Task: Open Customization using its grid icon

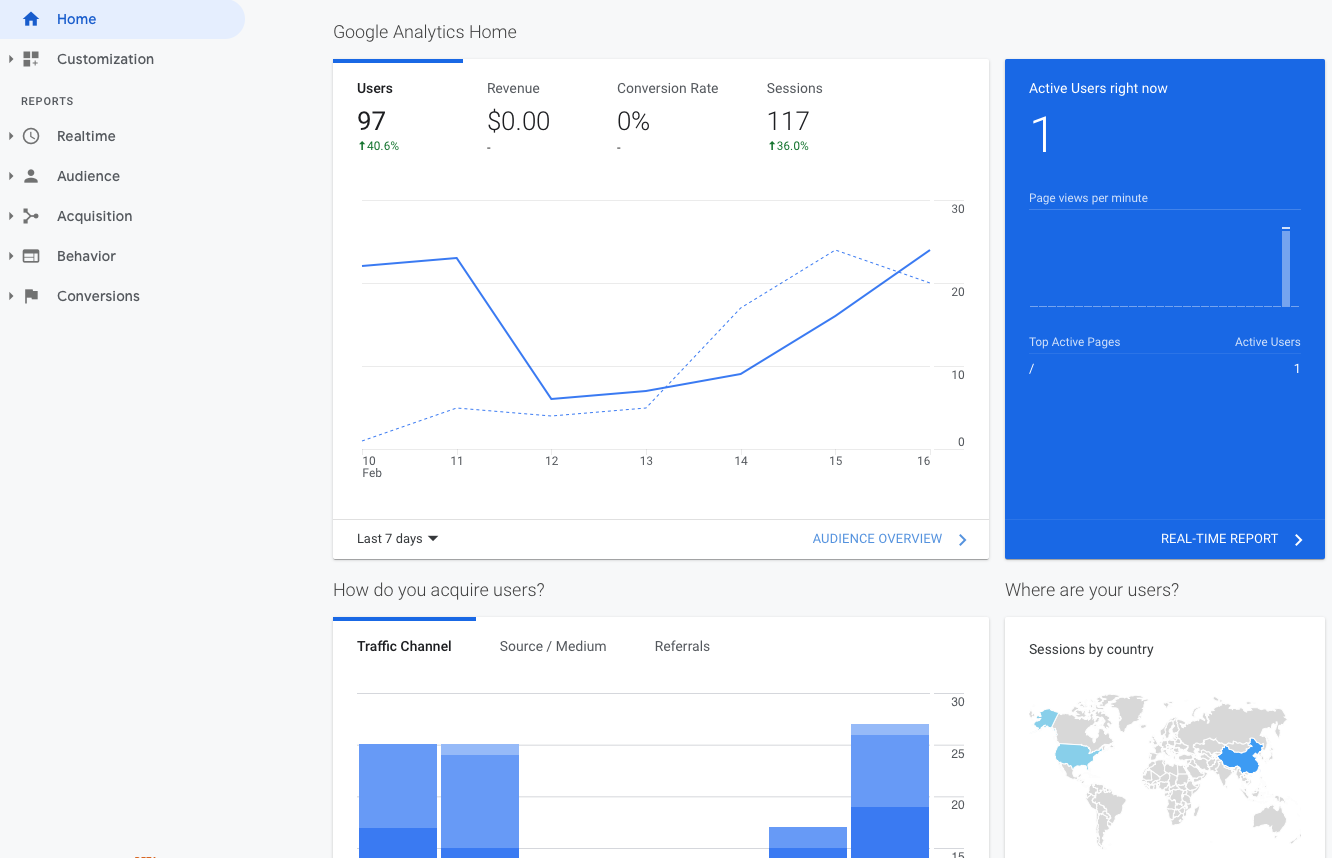Action: (33, 59)
